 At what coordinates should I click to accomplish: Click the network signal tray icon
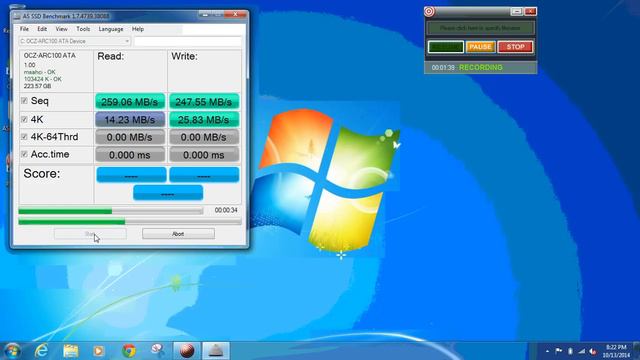[582, 351]
